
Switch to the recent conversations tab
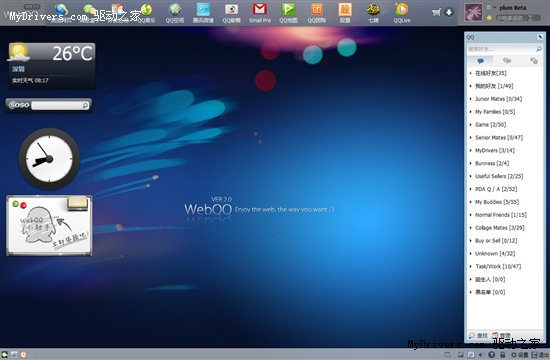(534, 61)
